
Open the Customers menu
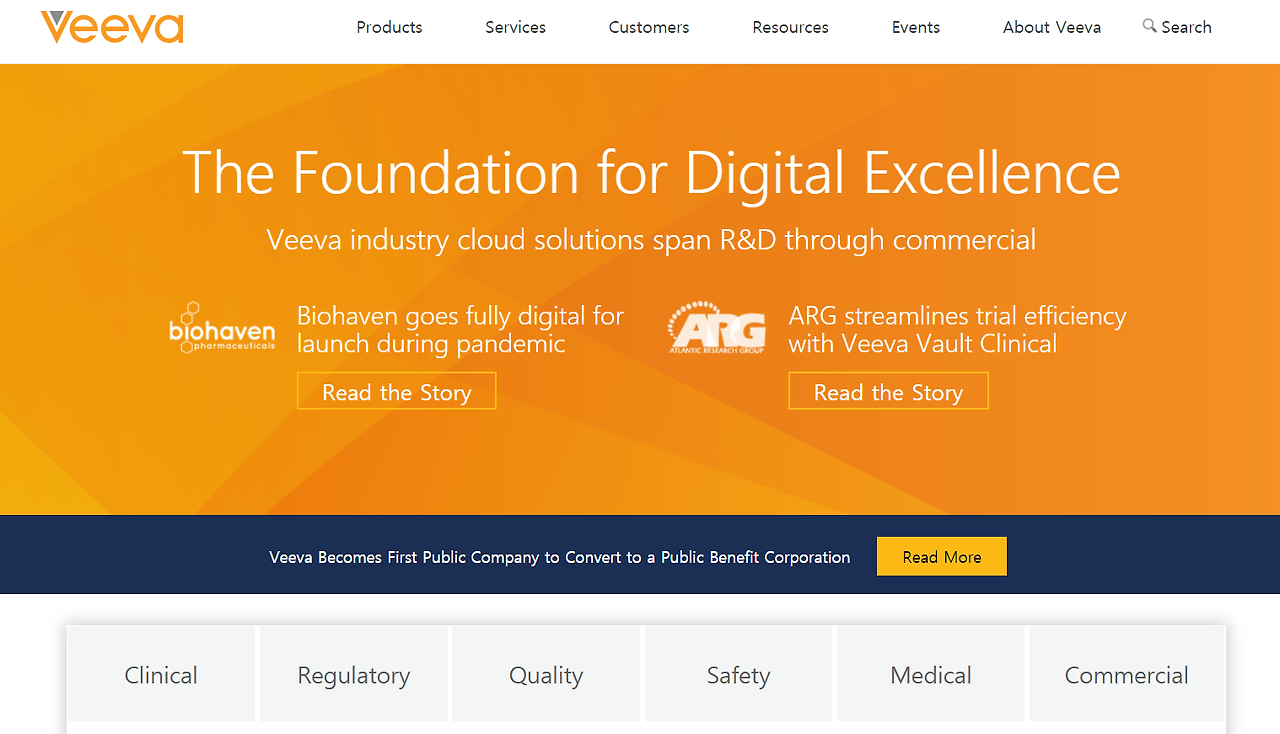(649, 27)
